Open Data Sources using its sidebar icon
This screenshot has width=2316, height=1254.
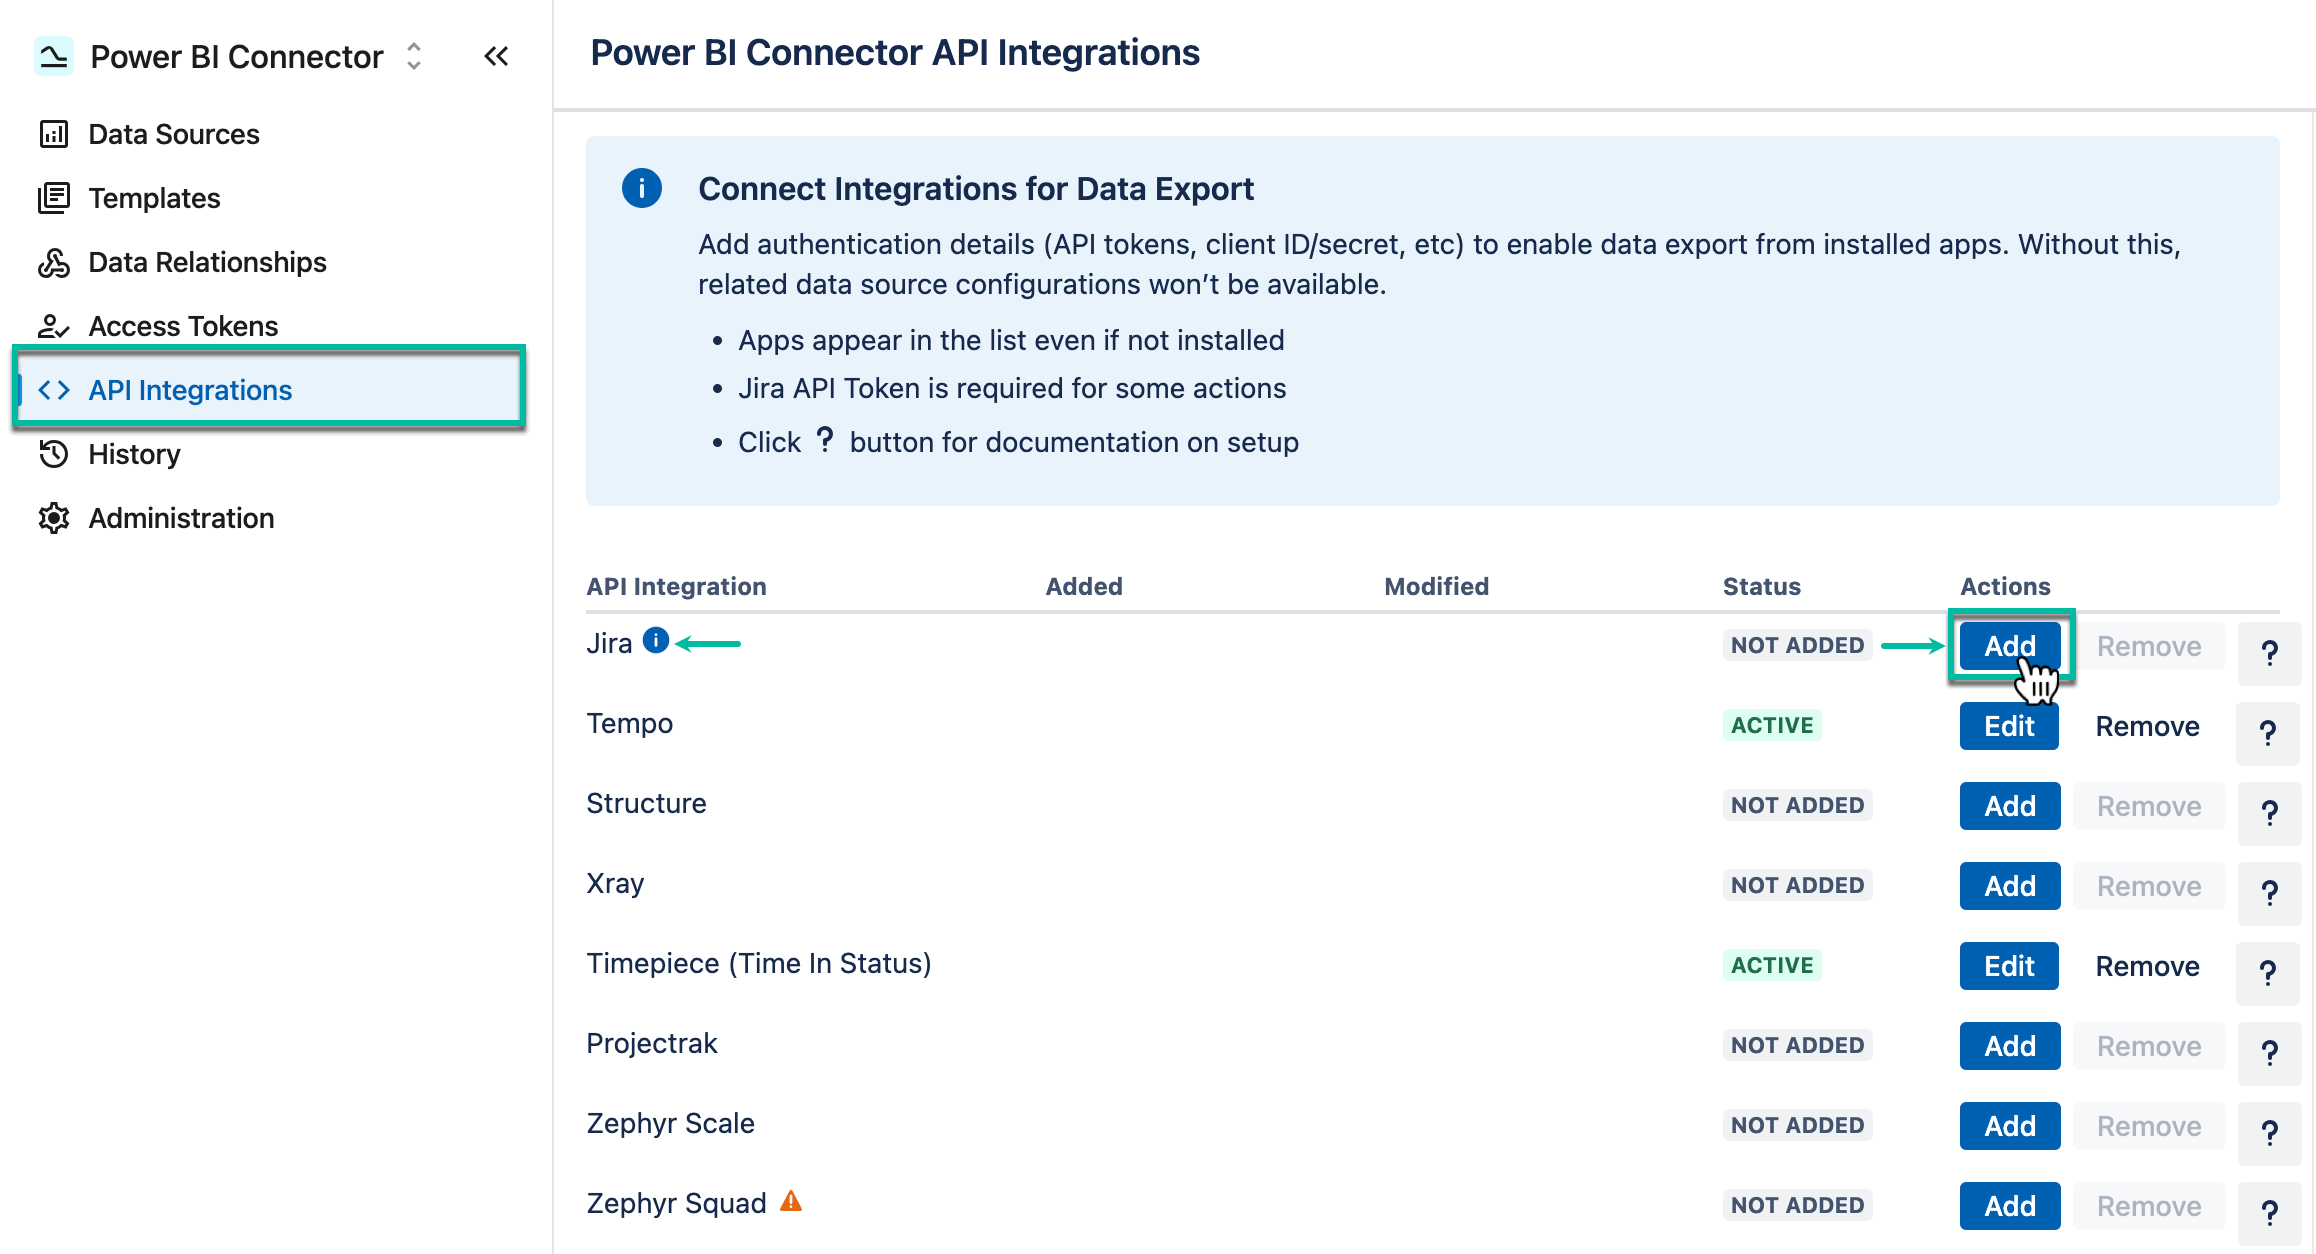click(x=54, y=133)
